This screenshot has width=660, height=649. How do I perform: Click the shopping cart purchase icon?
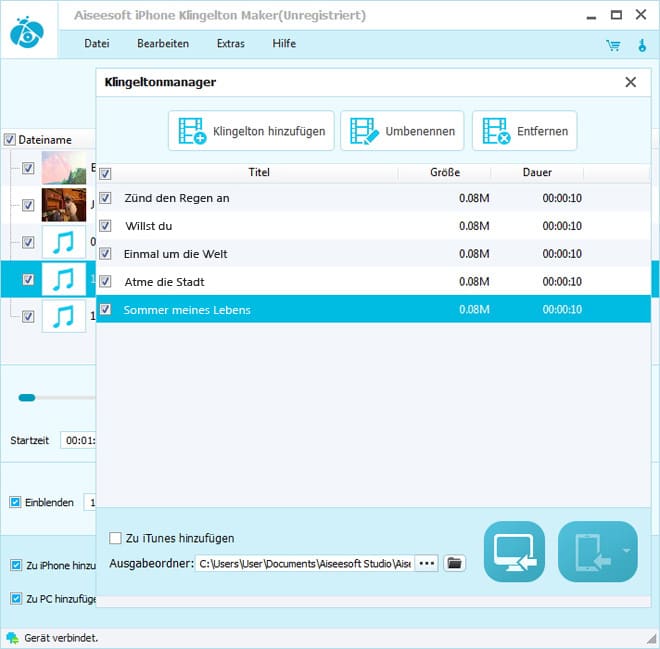(613, 45)
